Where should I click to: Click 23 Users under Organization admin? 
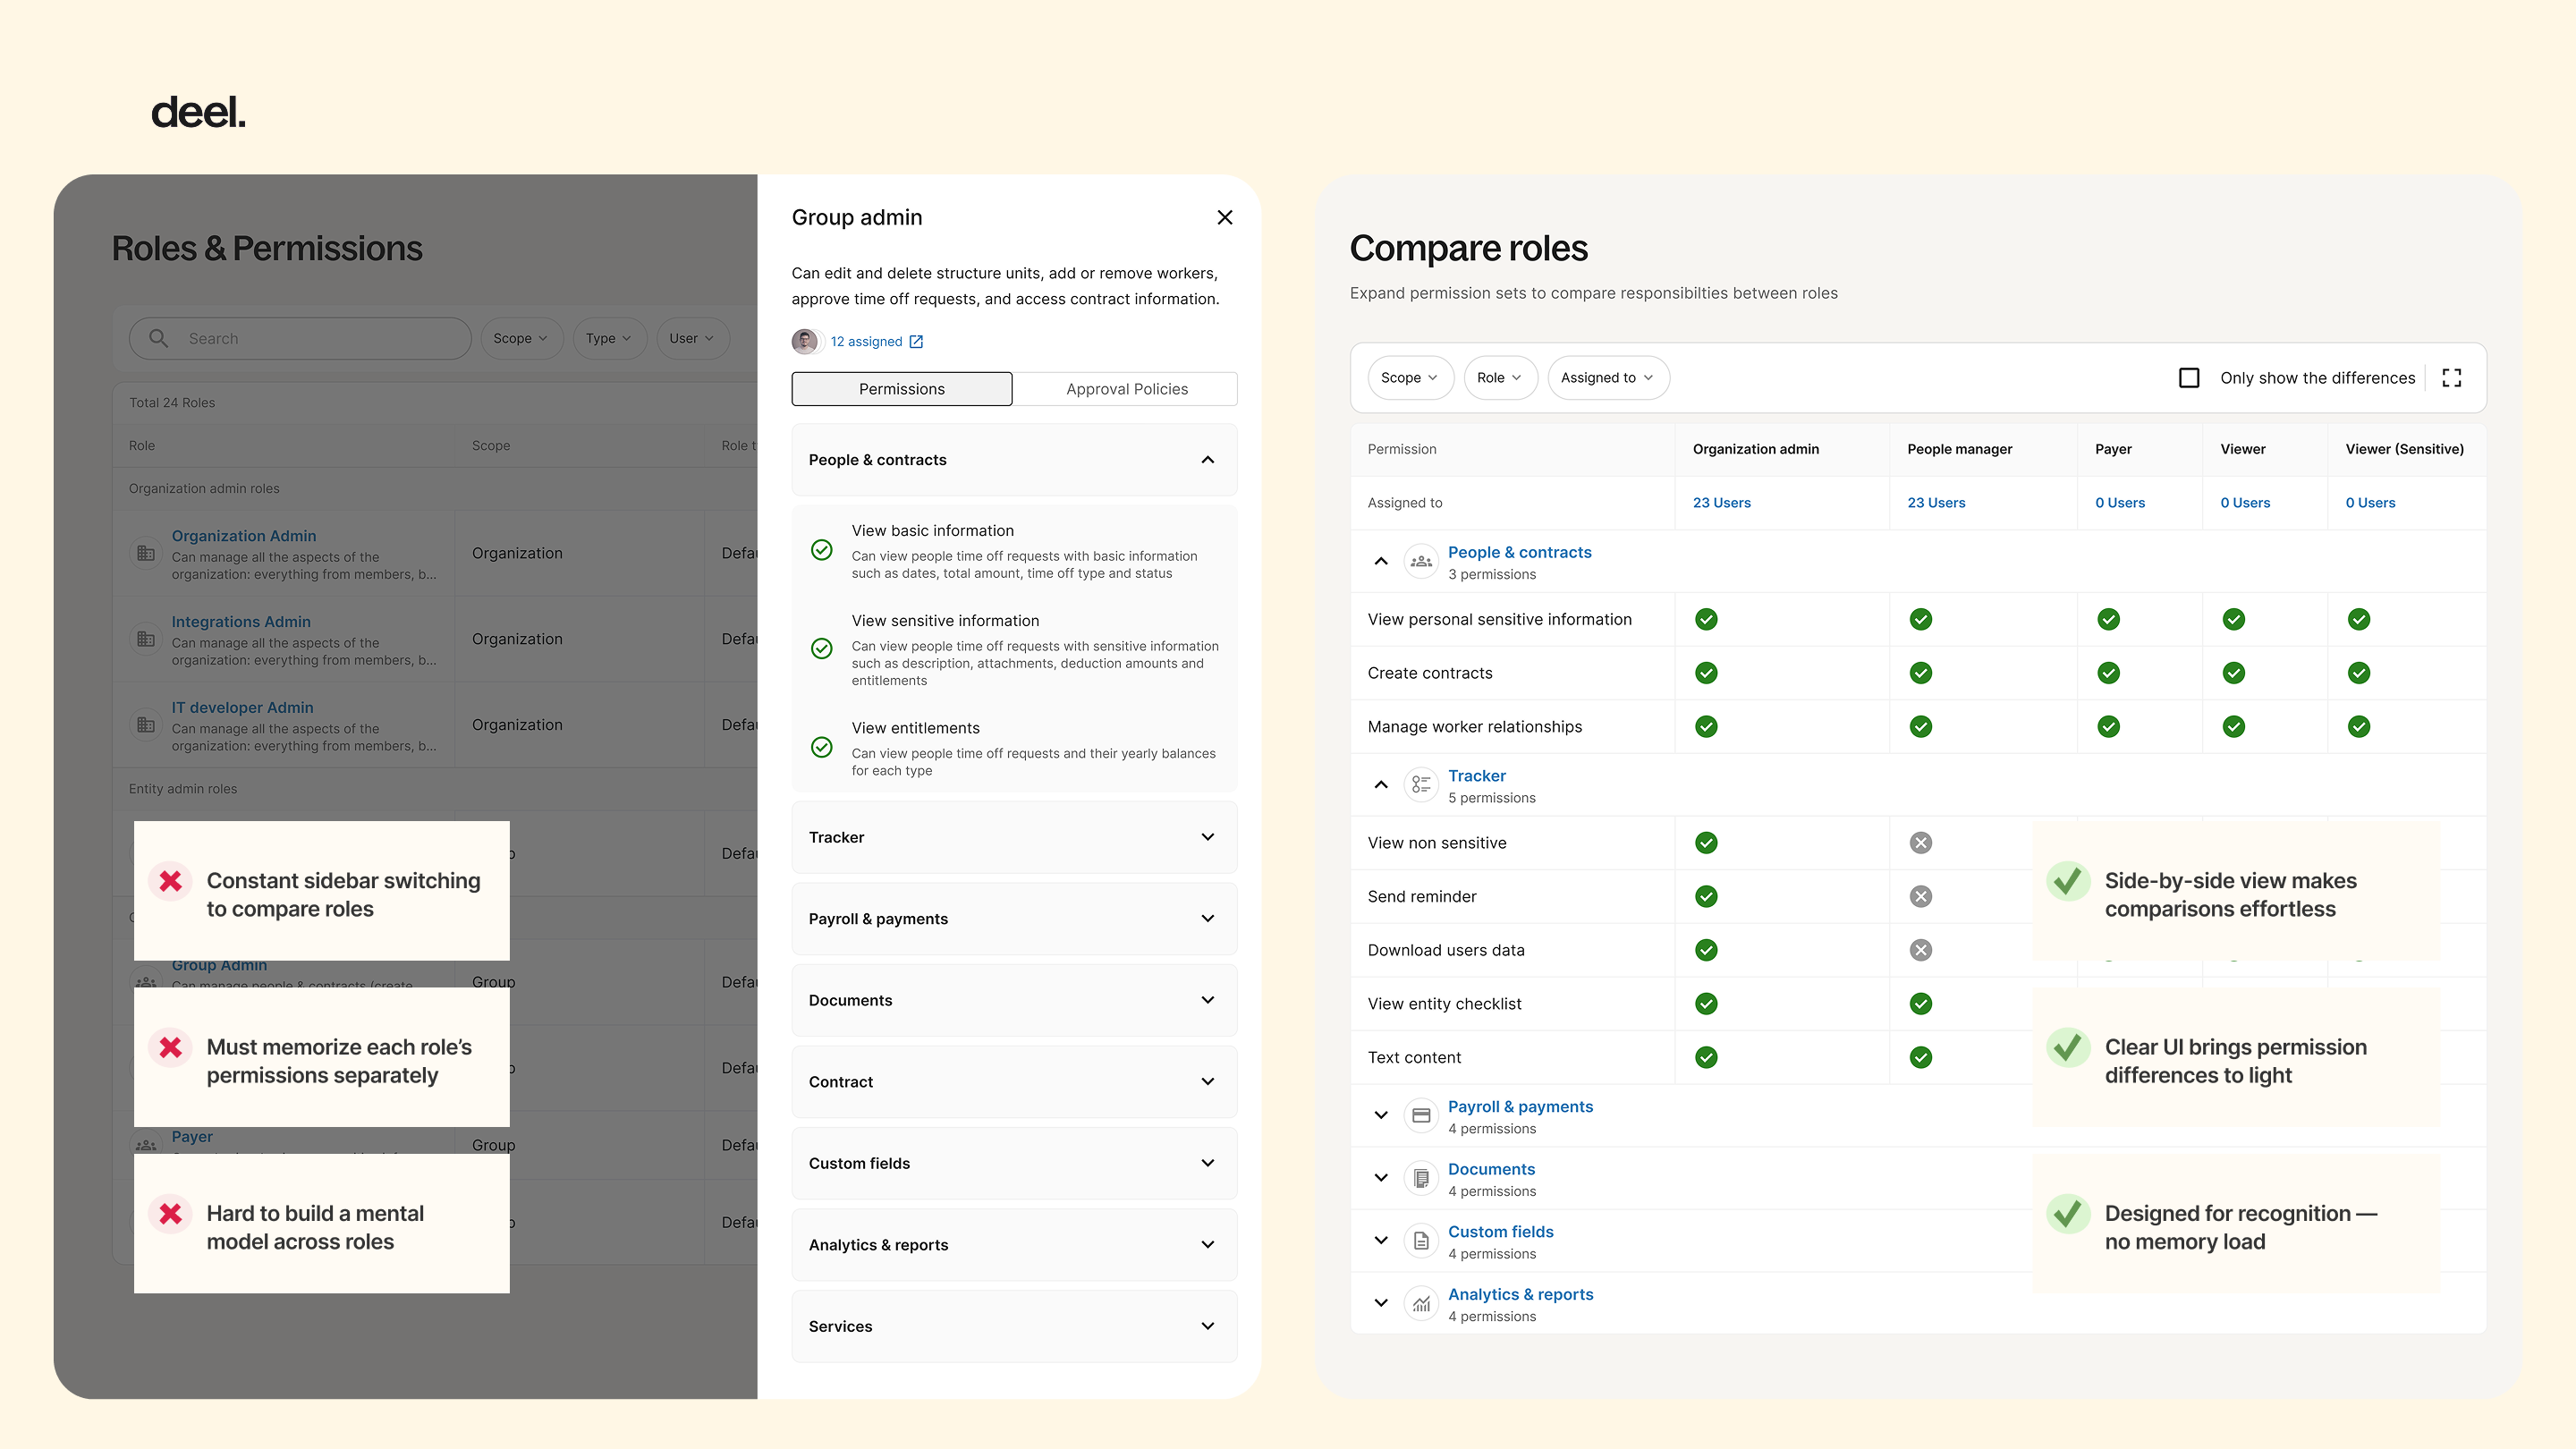point(1721,503)
